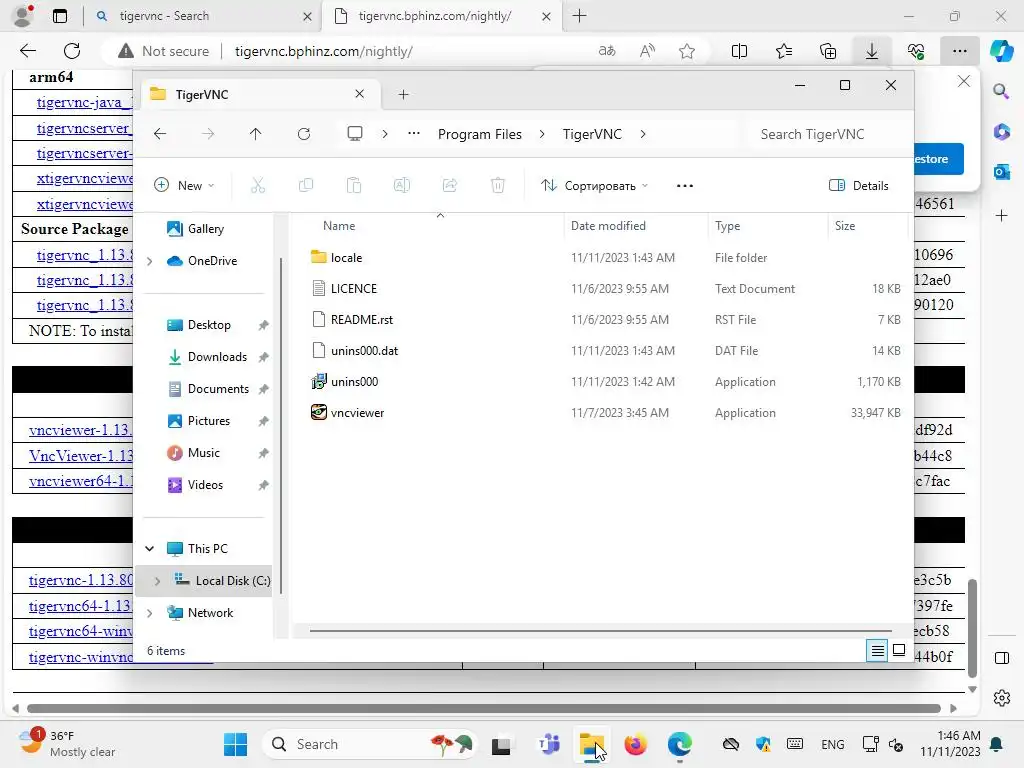This screenshot has width=1024, height=768.
Task: Click the PC monitor icon in address bar
Action: [355, 134]
